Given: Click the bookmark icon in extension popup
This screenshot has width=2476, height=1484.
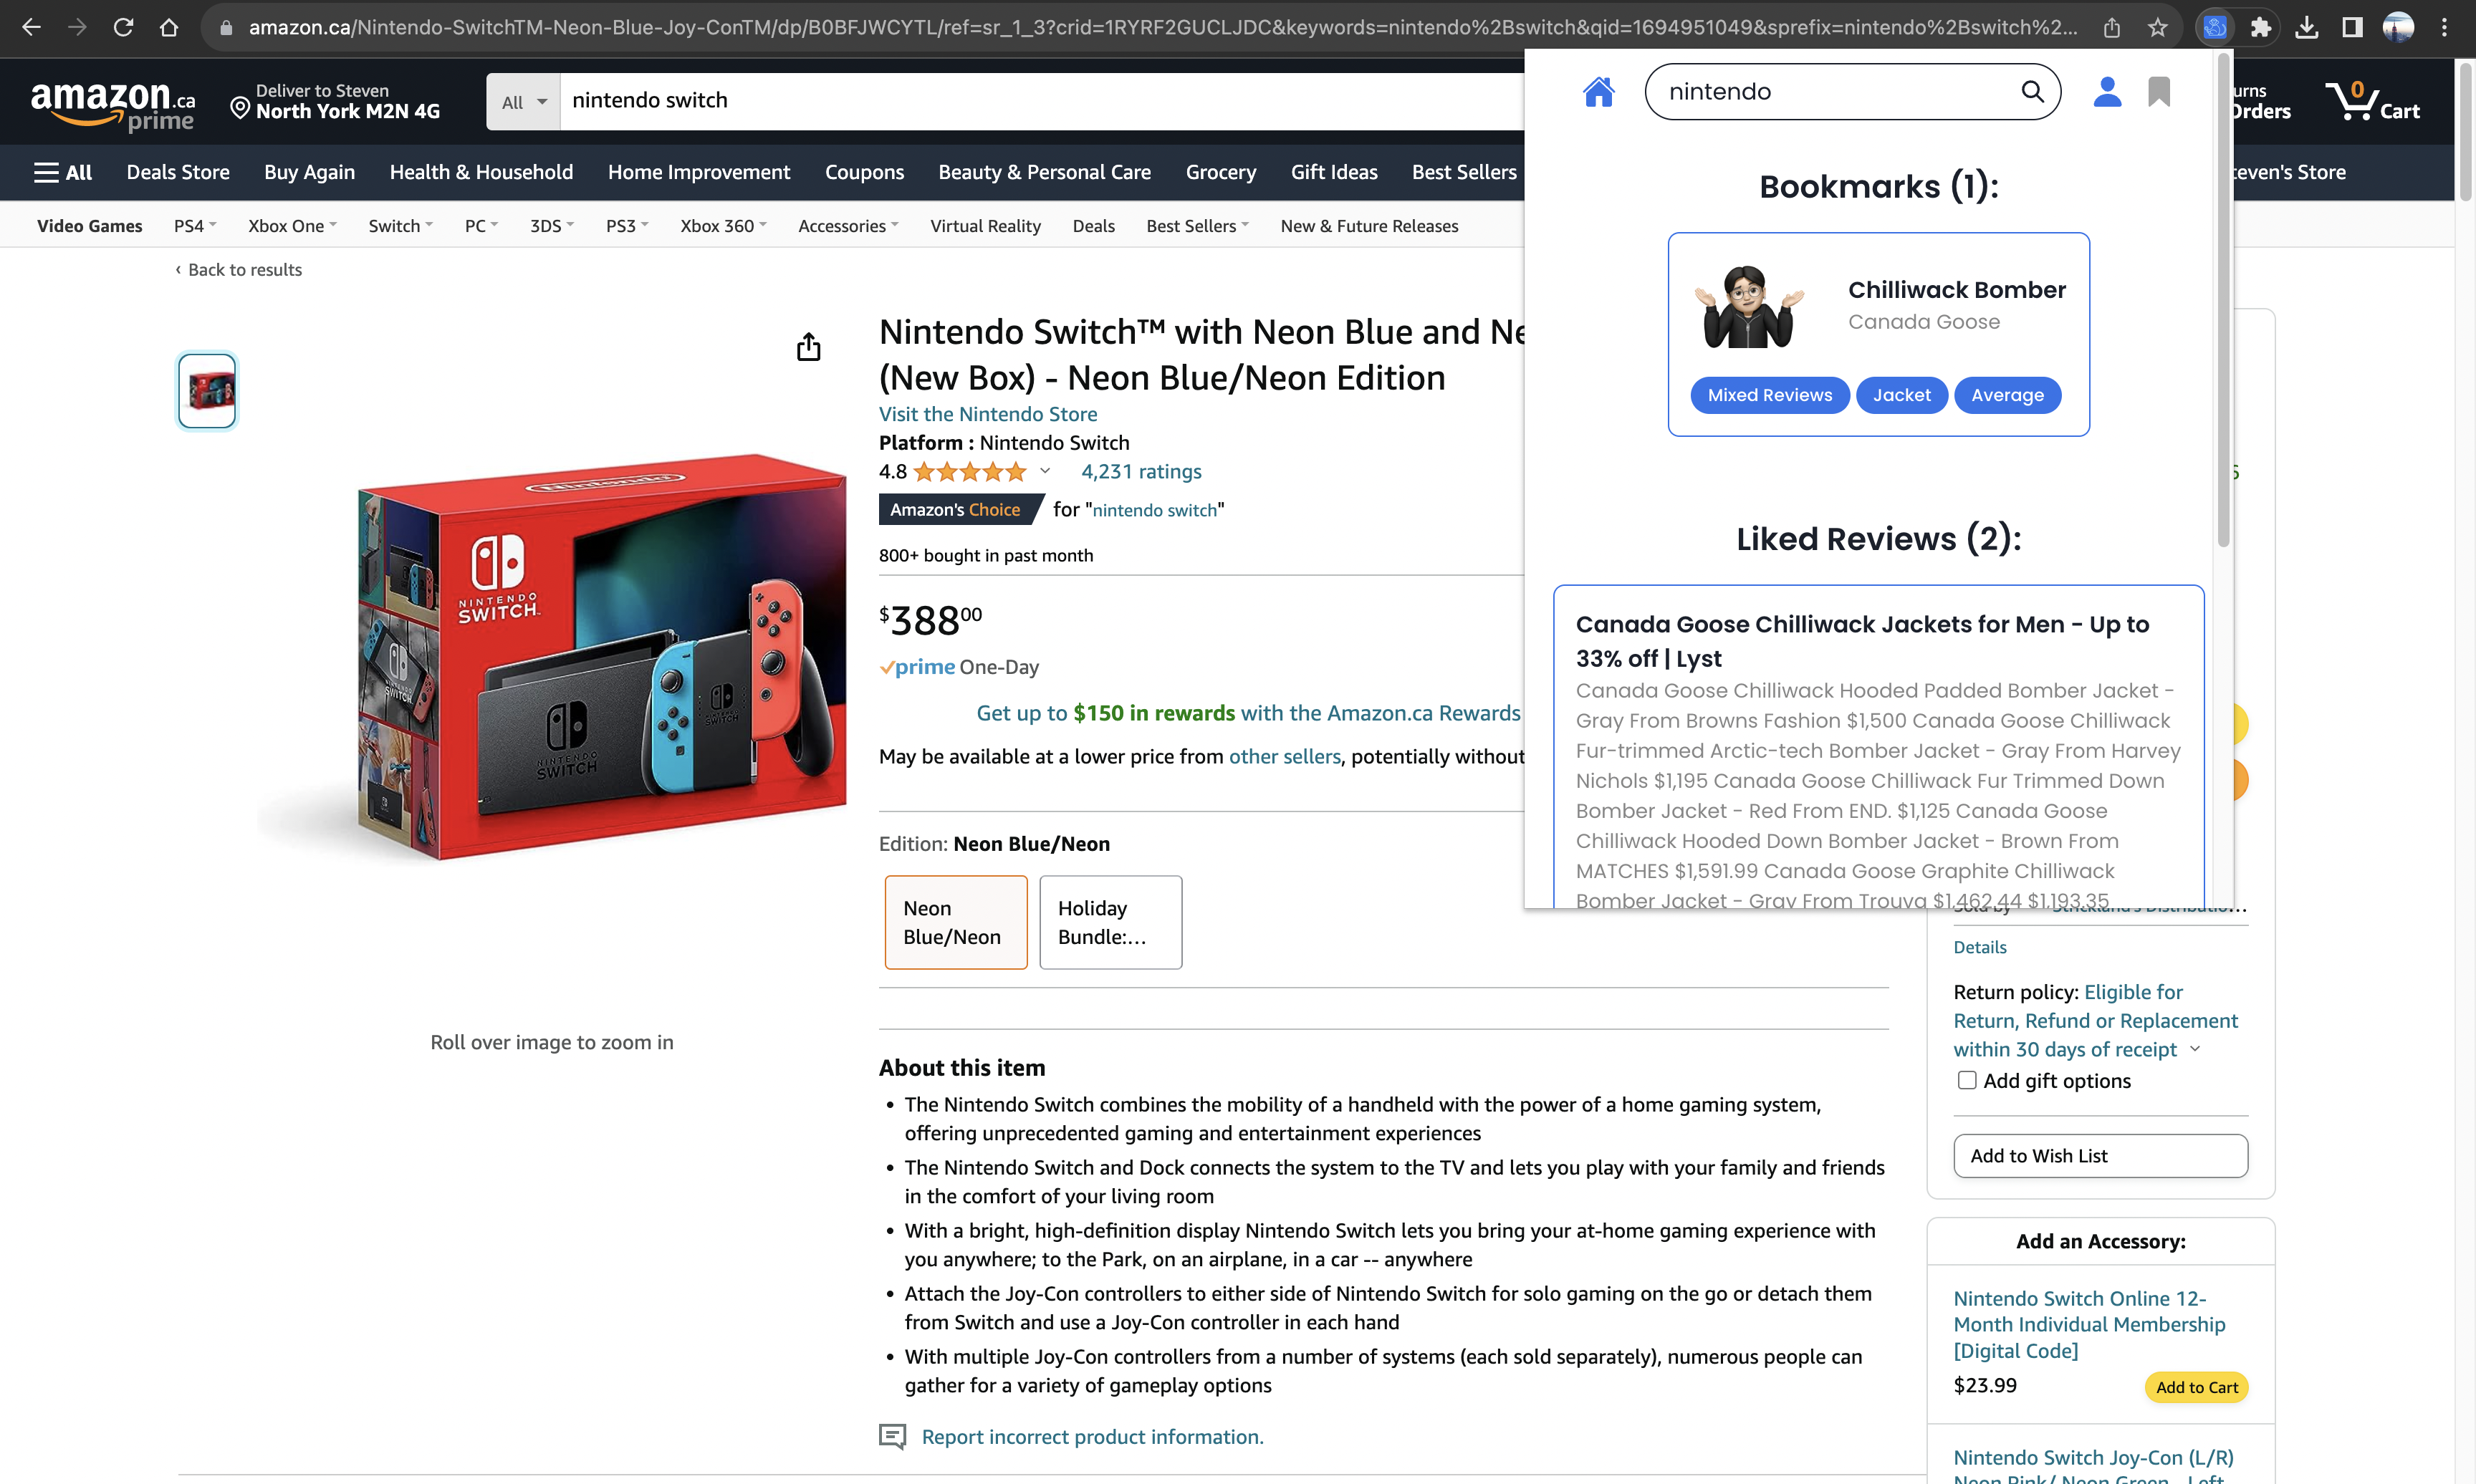Looking at the screenshot, I should coord(2159,92).
